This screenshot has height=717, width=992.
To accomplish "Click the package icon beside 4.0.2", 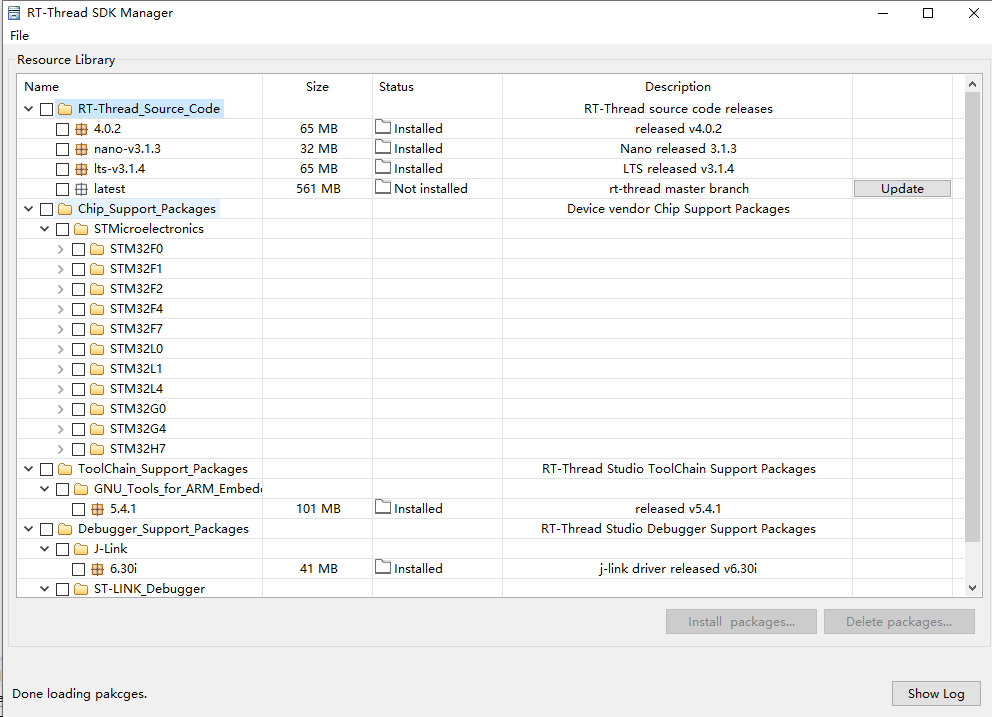I will click(x=81, y=129).
